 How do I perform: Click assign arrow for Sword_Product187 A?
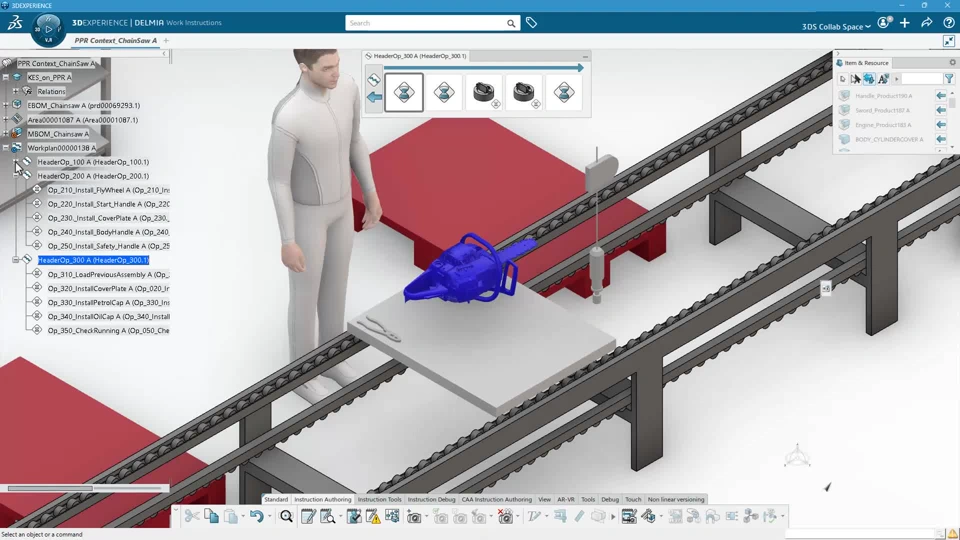pos(941,110)
